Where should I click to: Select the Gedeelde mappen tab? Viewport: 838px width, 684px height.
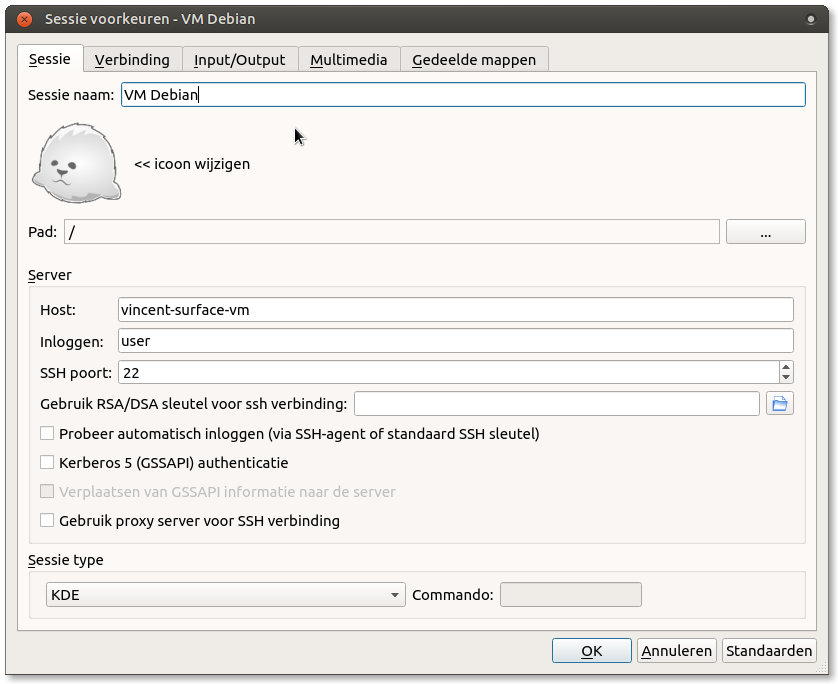tap(474, 60)
